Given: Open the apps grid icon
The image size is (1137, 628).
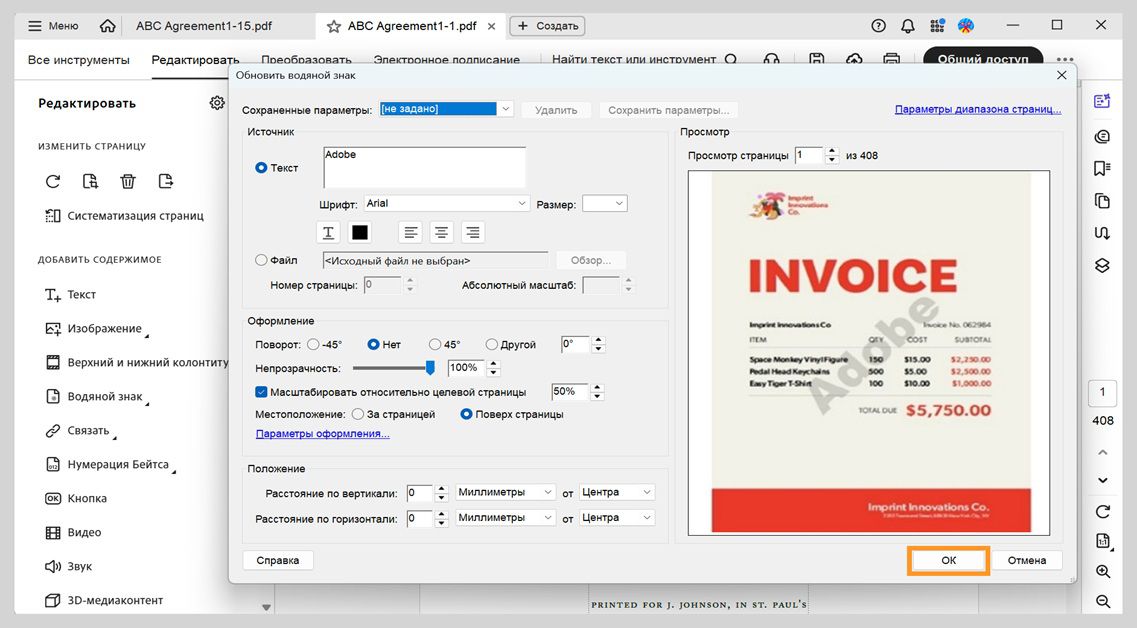Looking at the screenshot, I should 937,26.
